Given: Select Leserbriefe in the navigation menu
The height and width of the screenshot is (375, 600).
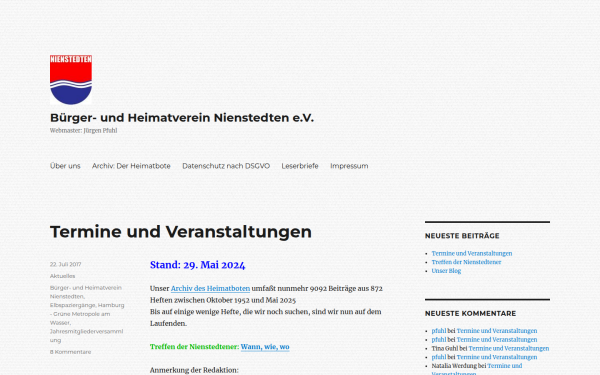Looking at the screenshot, I should [x=300, y=166].
